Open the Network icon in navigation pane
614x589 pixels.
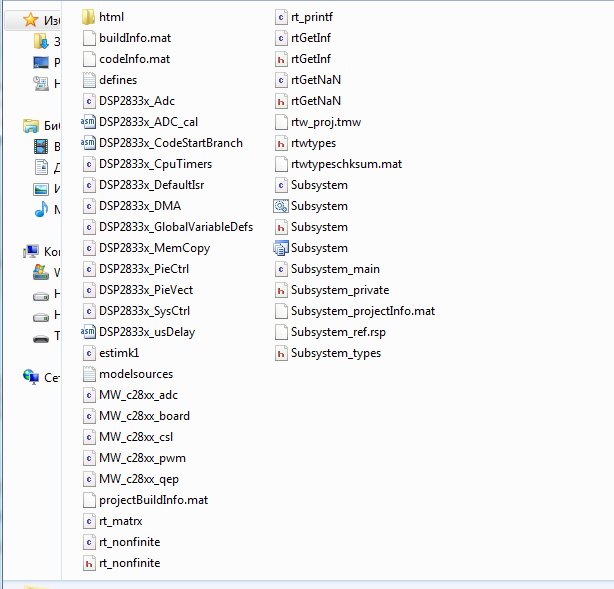(x=31, y=377)
